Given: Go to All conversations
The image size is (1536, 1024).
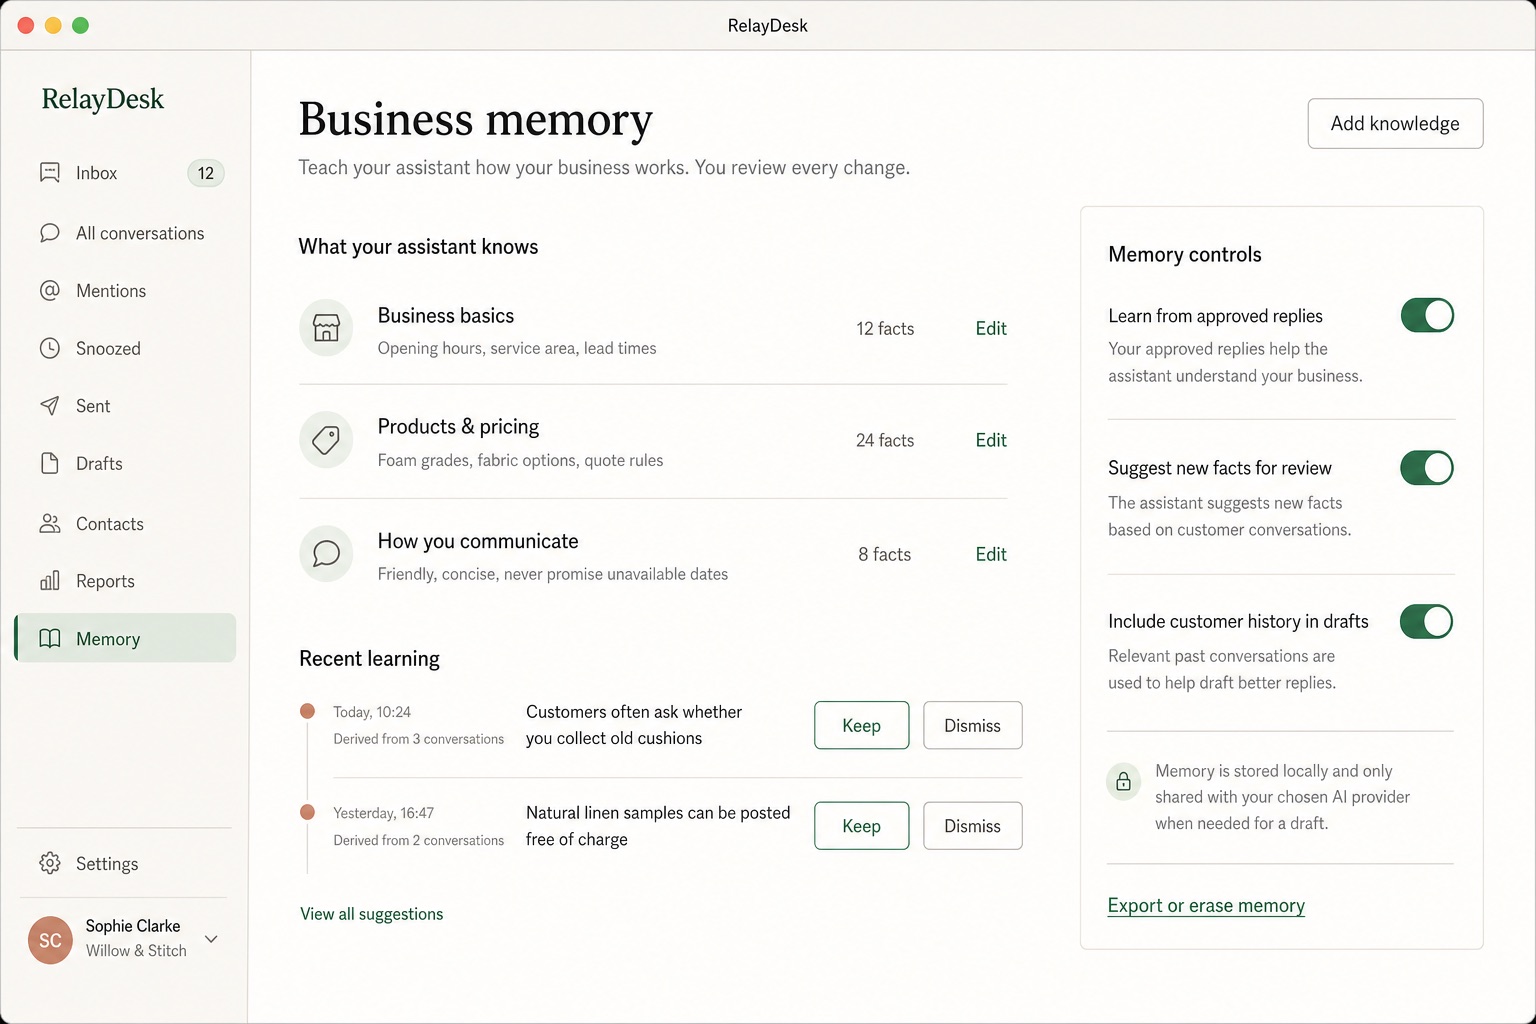Looking at the screenshot, I should pyautogui.click(x=126, y=233).
